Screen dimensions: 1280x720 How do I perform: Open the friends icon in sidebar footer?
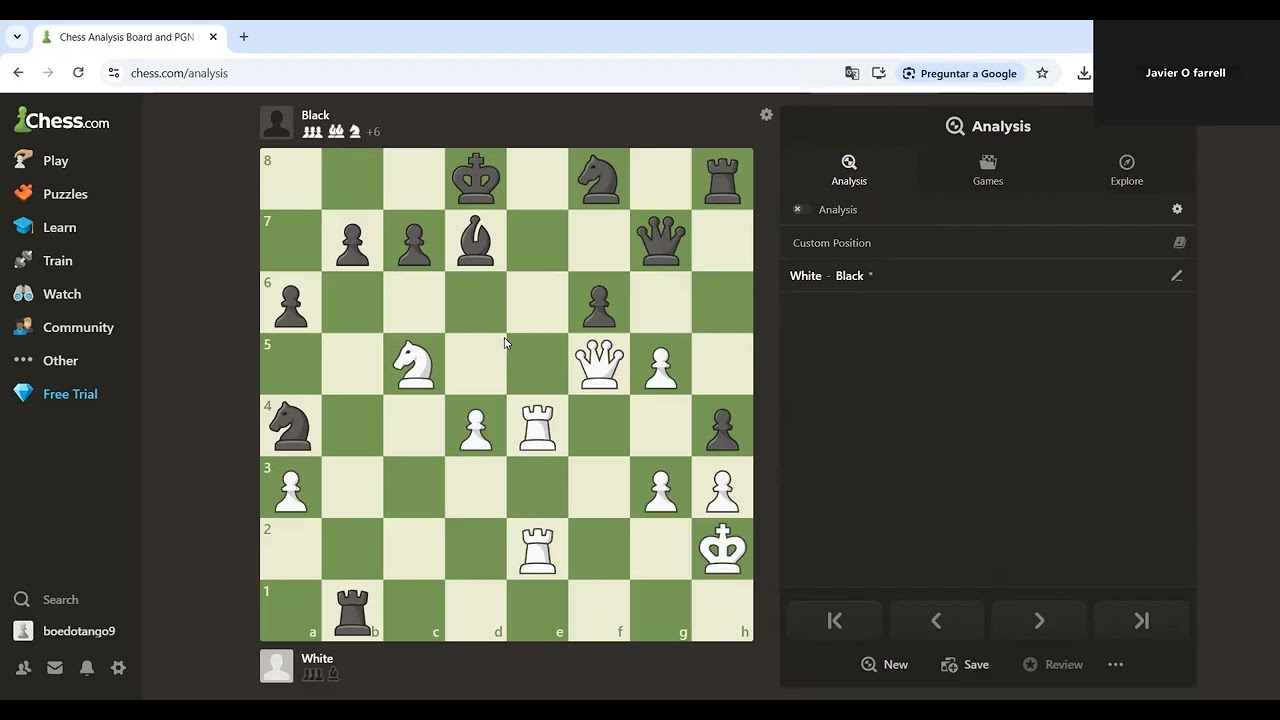point(23,668)
